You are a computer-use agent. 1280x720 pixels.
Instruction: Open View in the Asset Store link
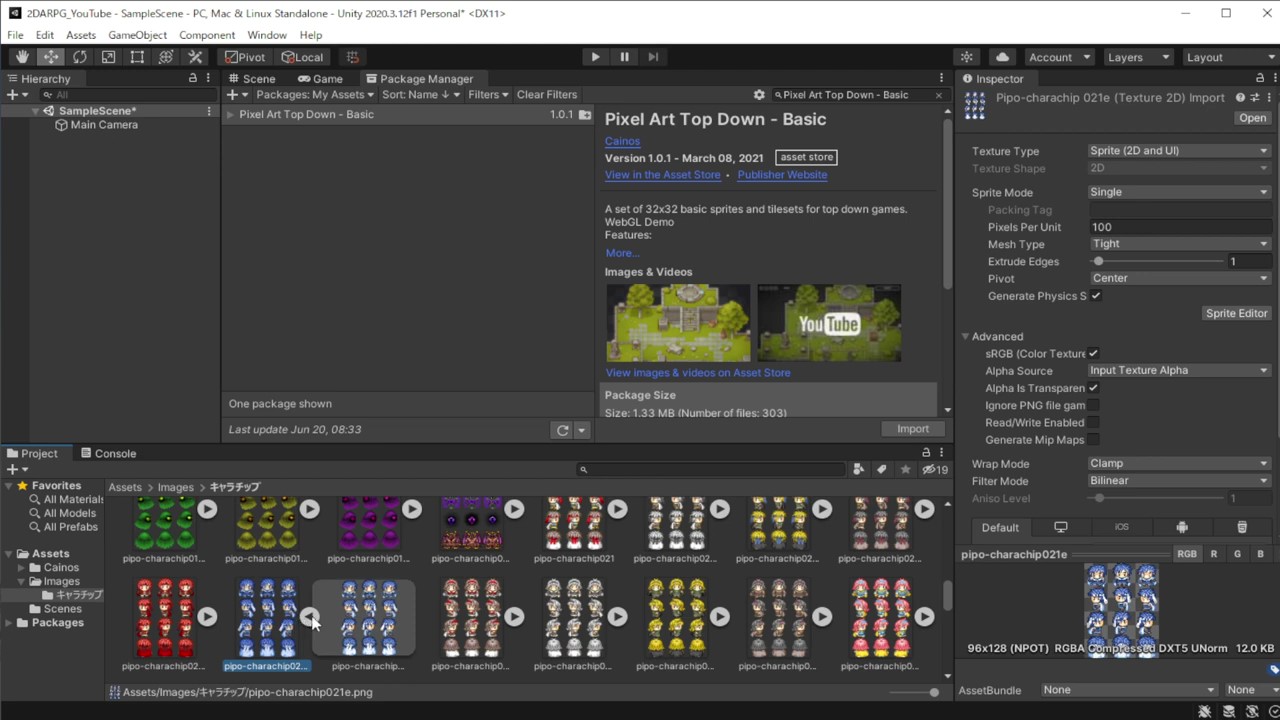662,175
